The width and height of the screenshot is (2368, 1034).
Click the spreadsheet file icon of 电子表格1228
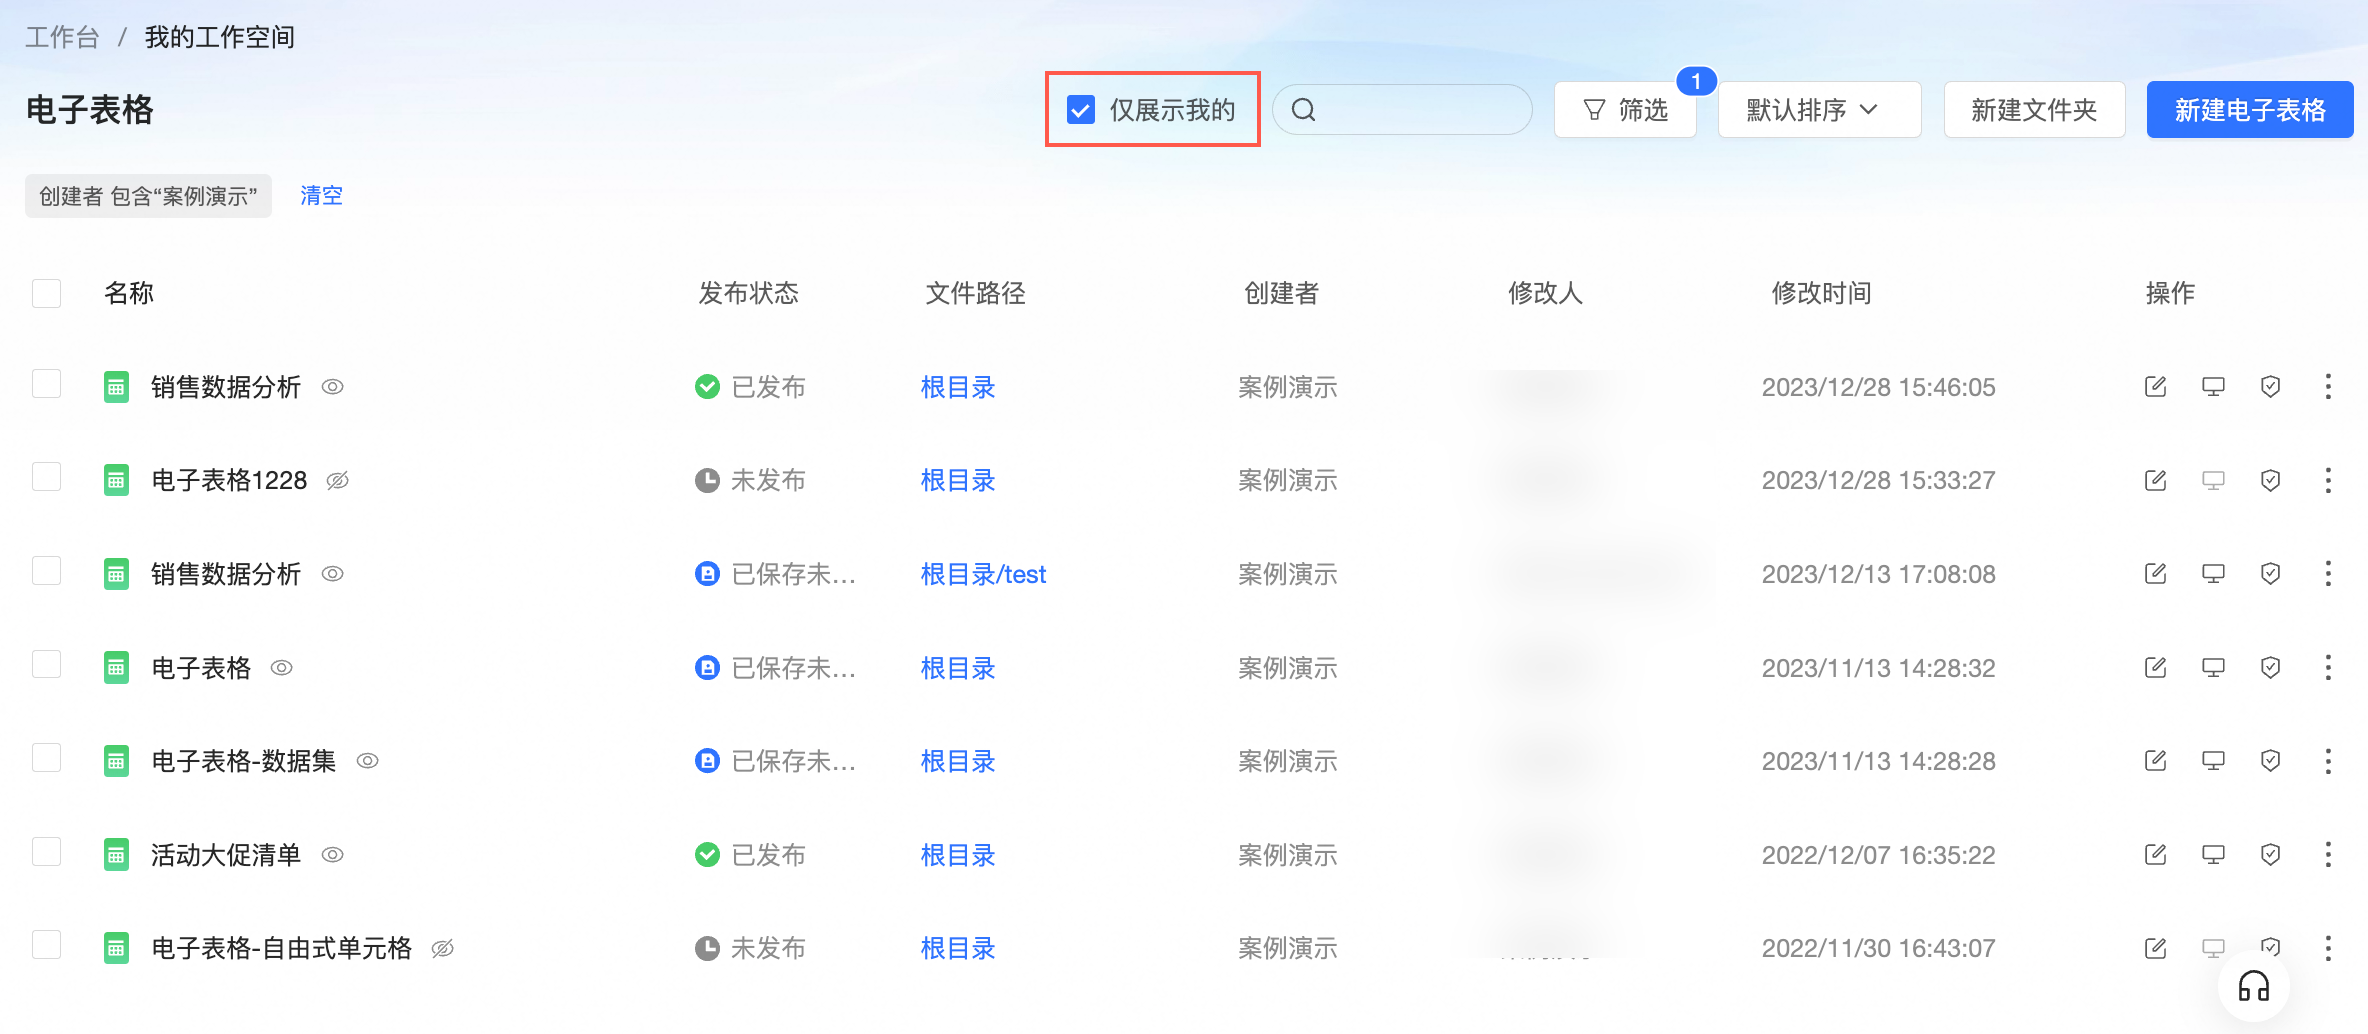[x=117, y=481]
